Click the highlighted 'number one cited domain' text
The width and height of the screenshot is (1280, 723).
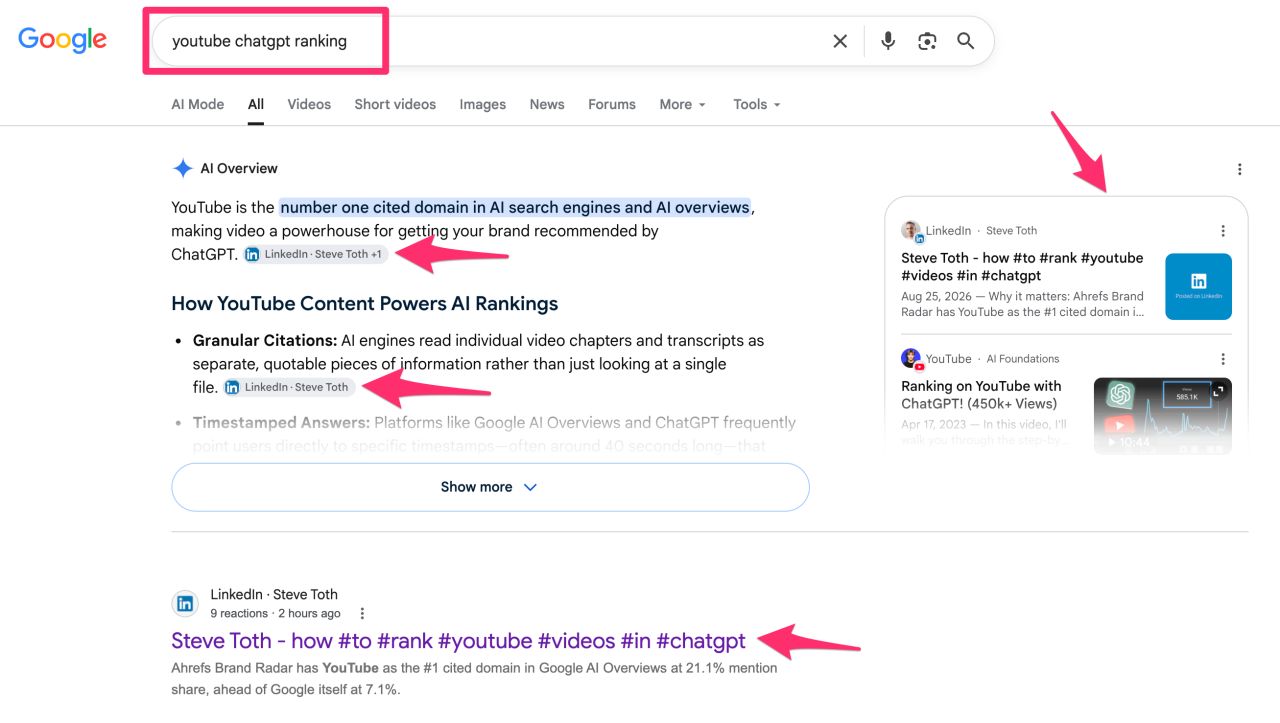(x=515, y=207)
